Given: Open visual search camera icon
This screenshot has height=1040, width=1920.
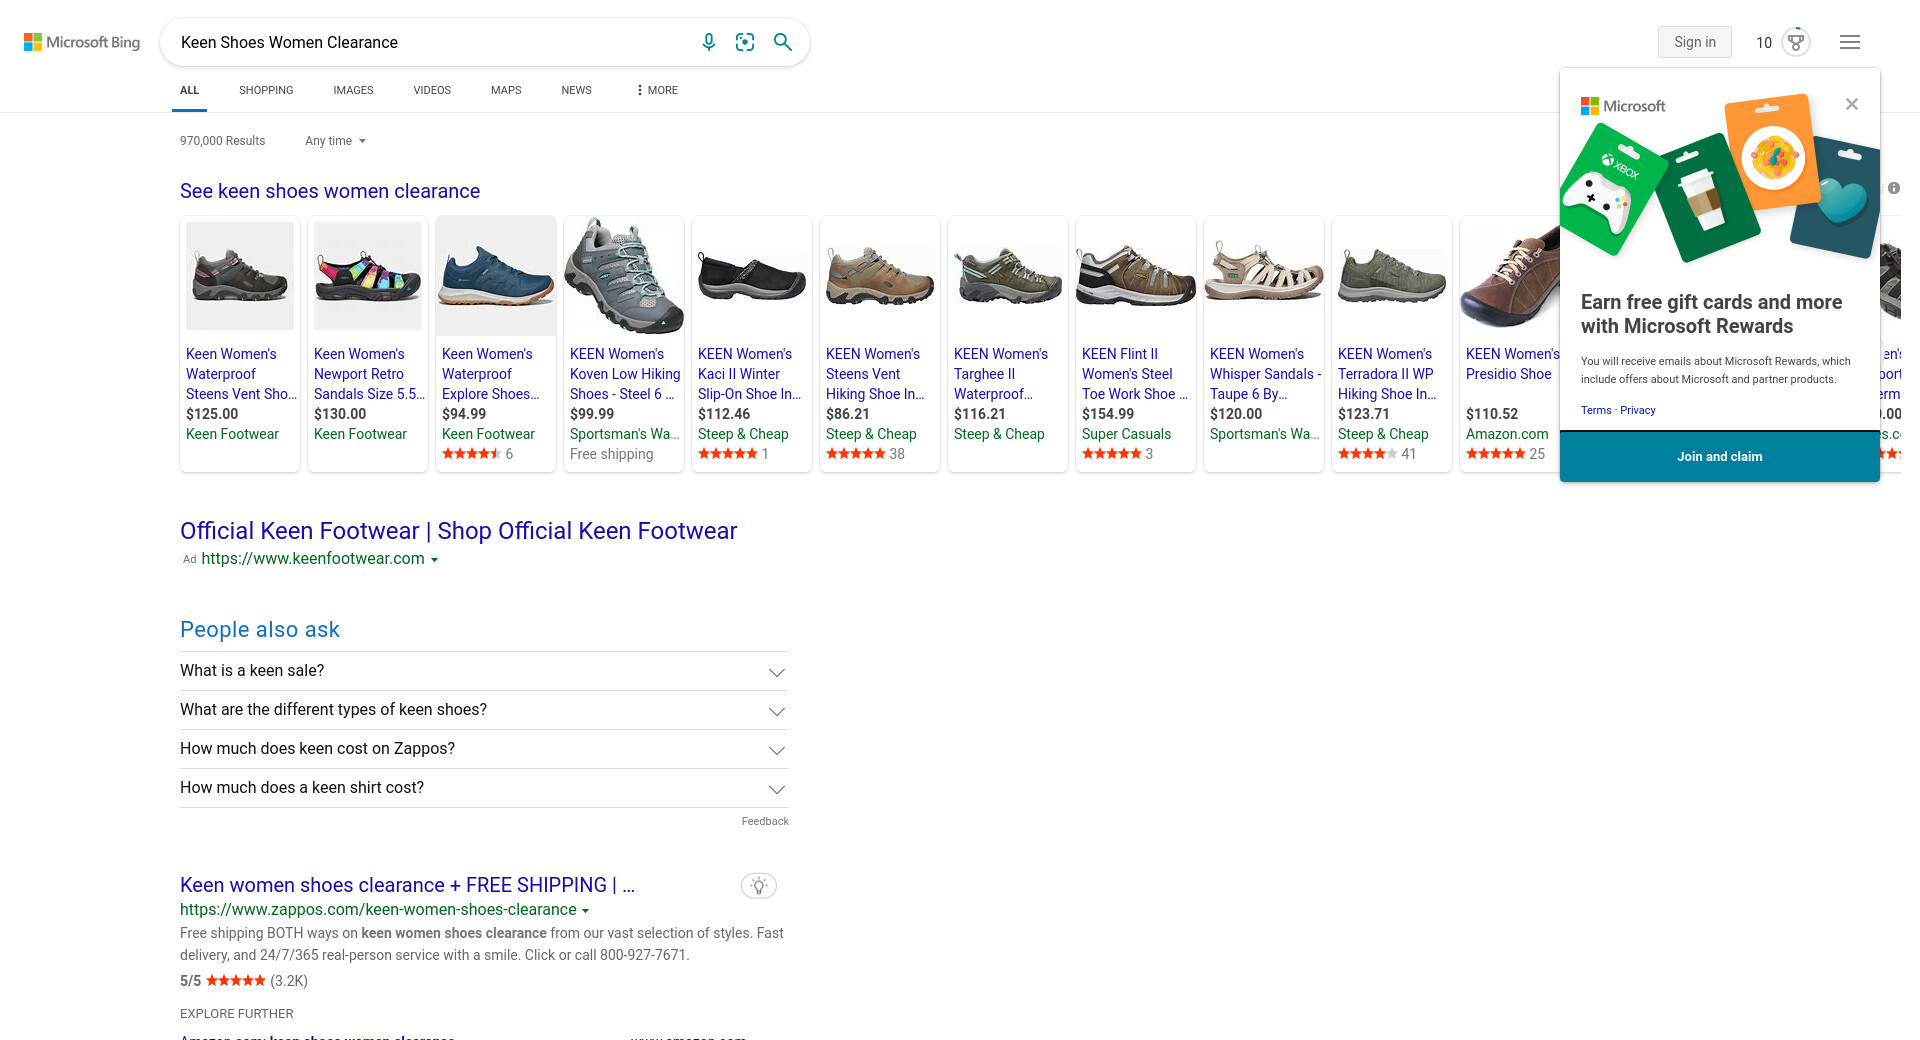Looking at the screenshot, I should [745, 42].
